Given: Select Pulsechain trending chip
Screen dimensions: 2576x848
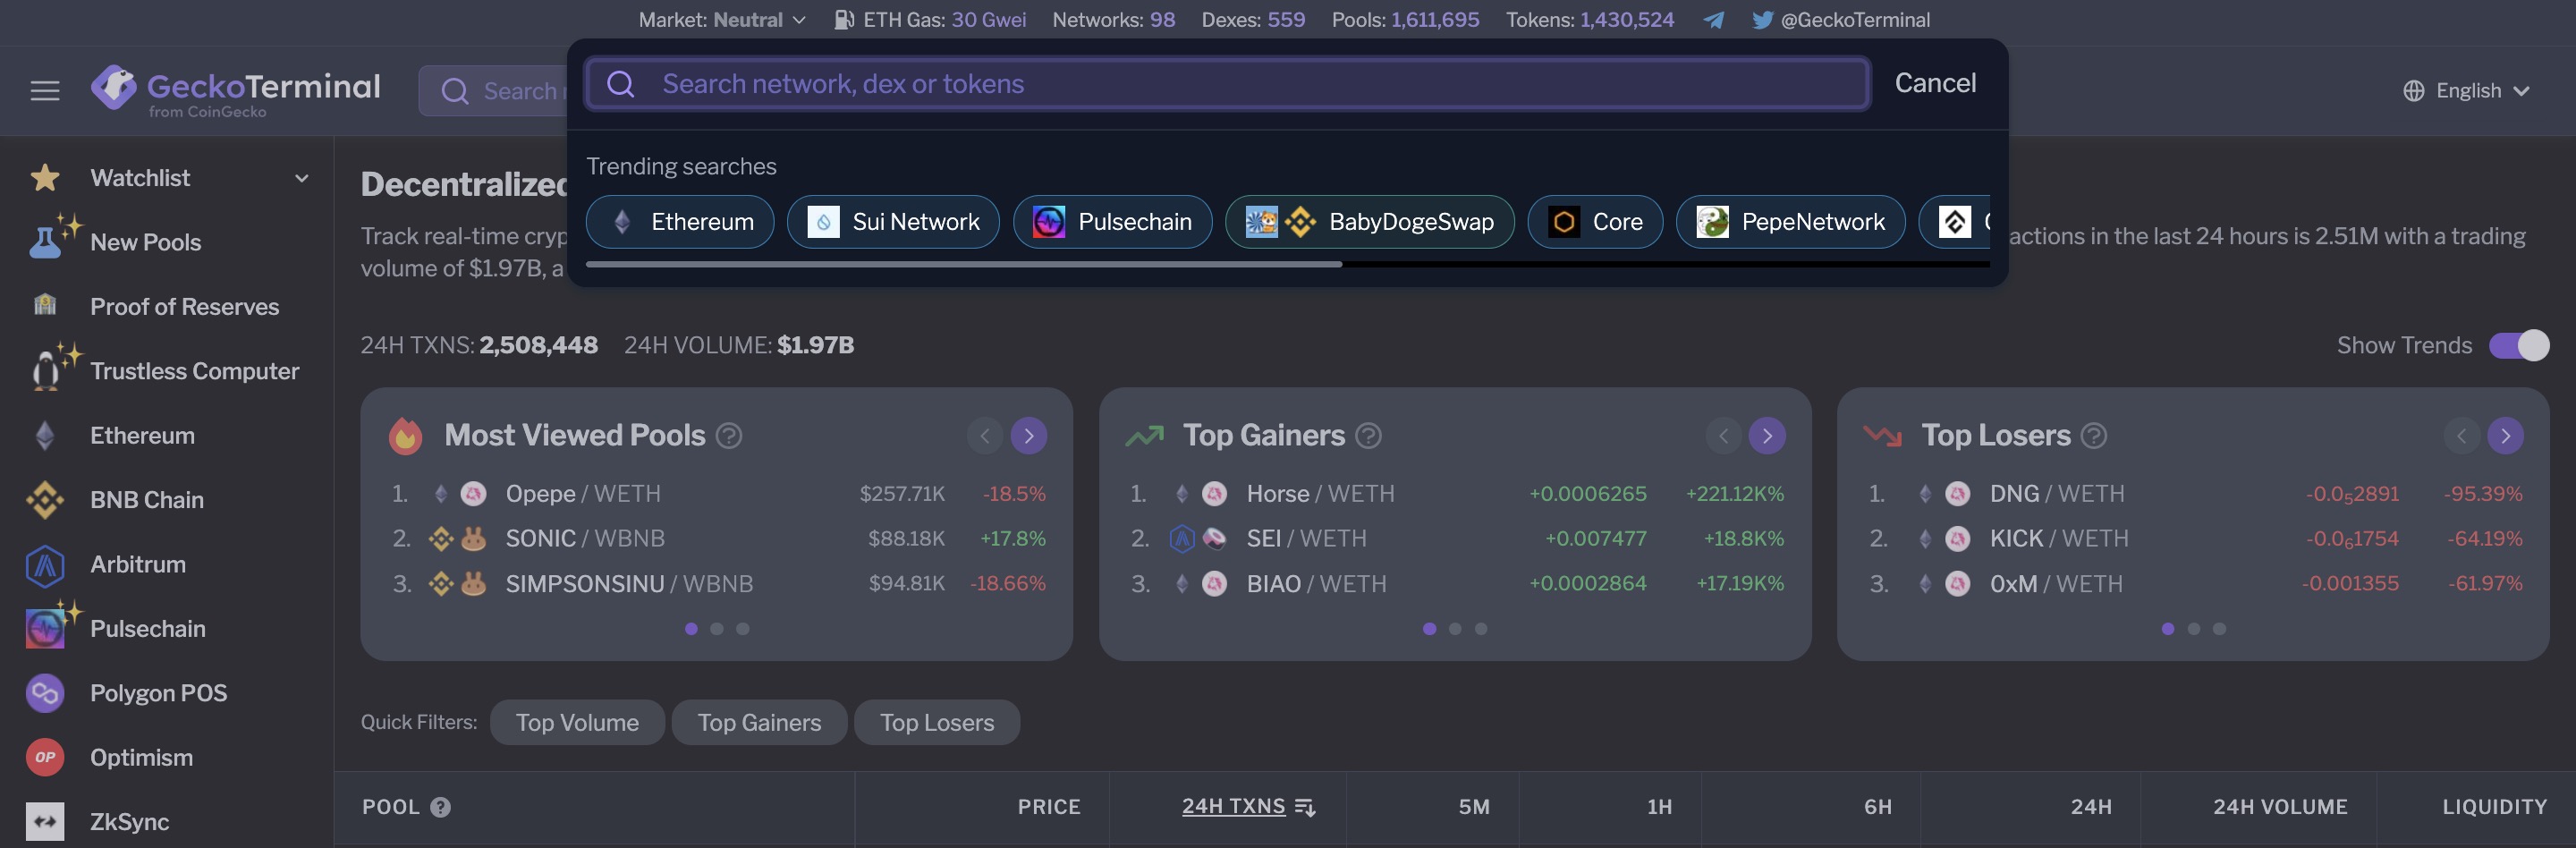Looking at the screenshot, I should click(1112, 222).
